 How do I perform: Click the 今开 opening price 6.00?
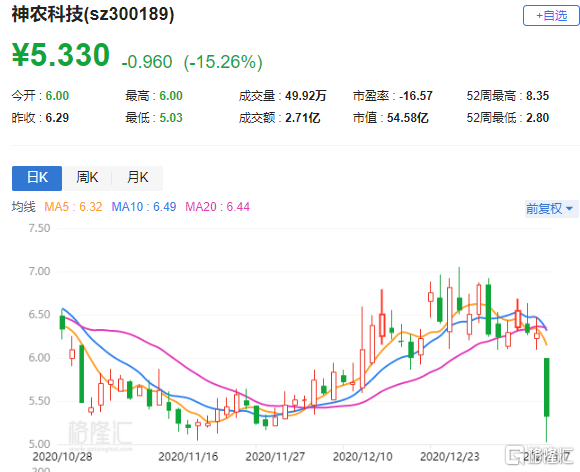point(57,96)
